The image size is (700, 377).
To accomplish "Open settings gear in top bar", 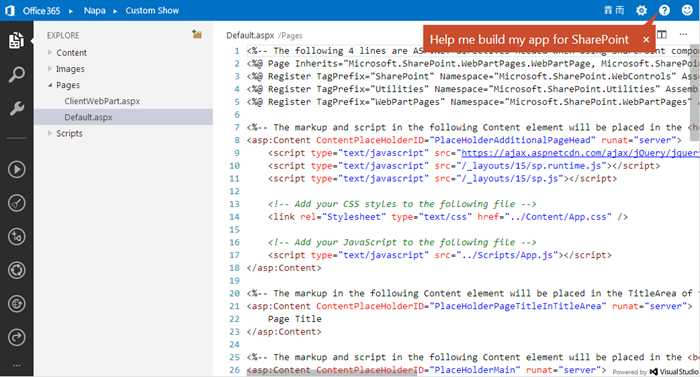I will pos(641,10).
